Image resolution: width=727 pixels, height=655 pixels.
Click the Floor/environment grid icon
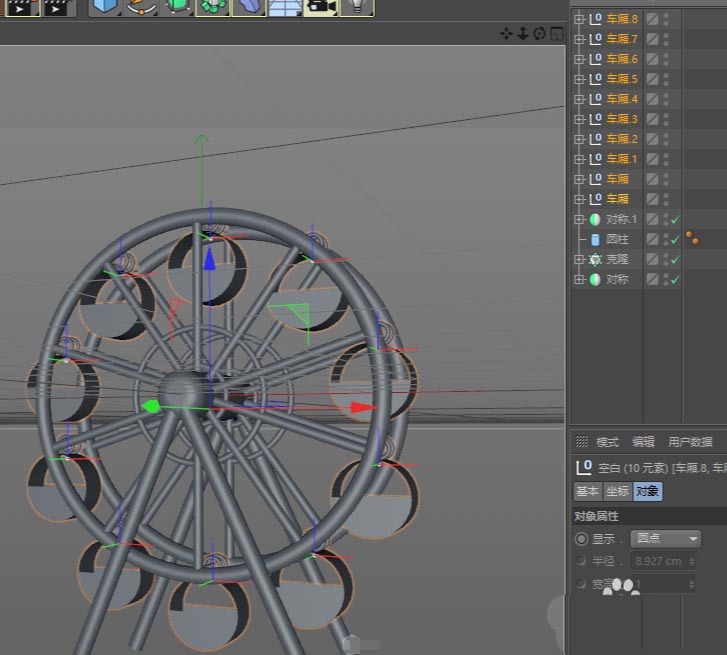285,6
